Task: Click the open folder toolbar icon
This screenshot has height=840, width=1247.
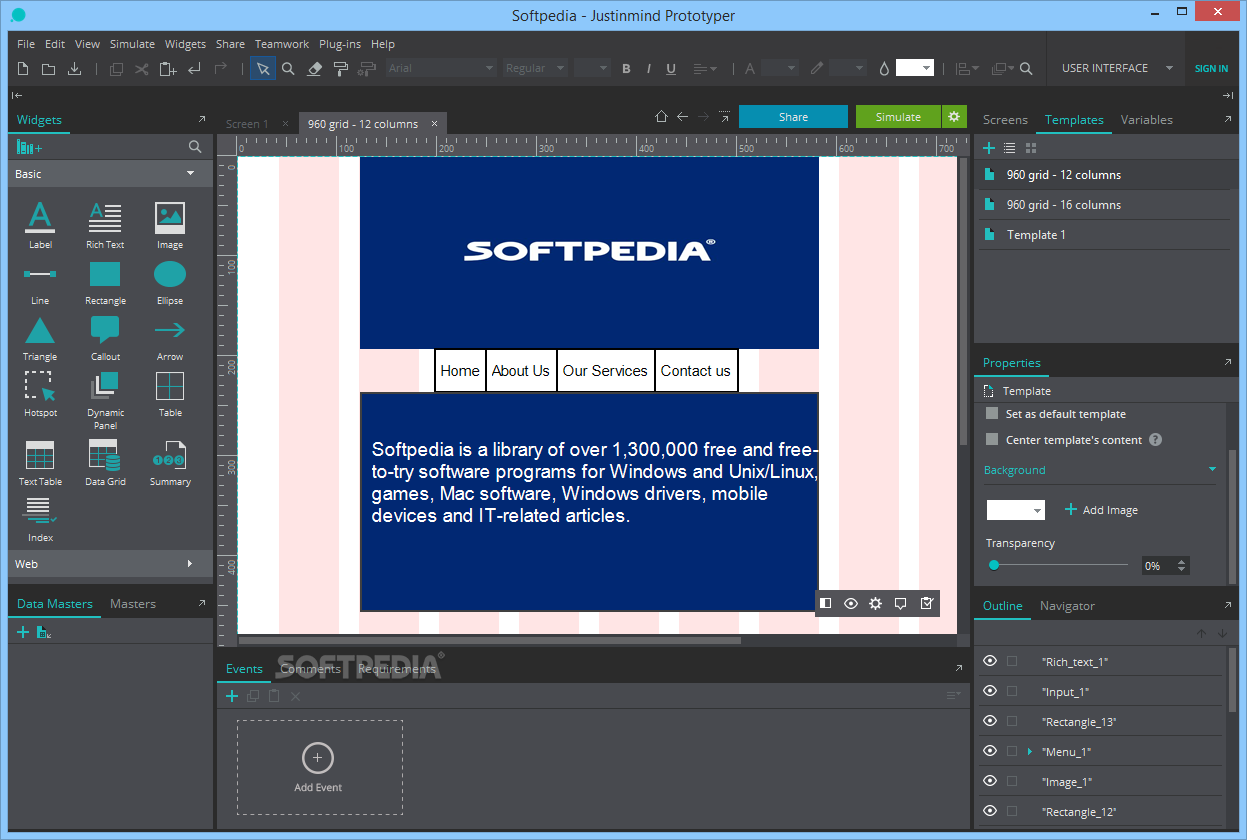Action: click(48, 69)
